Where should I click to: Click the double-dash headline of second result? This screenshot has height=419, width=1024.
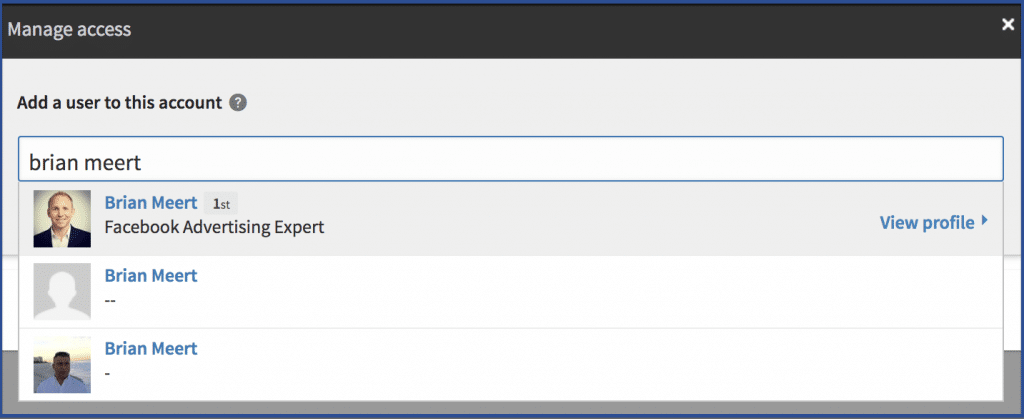tap(110, 302)
